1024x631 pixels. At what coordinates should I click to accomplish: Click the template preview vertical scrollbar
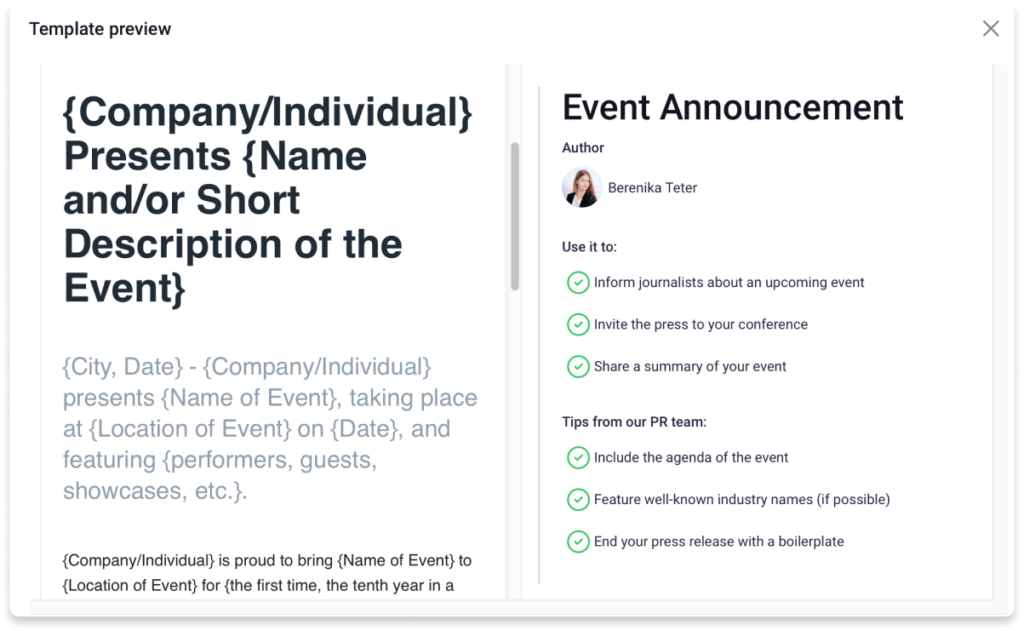515,215
